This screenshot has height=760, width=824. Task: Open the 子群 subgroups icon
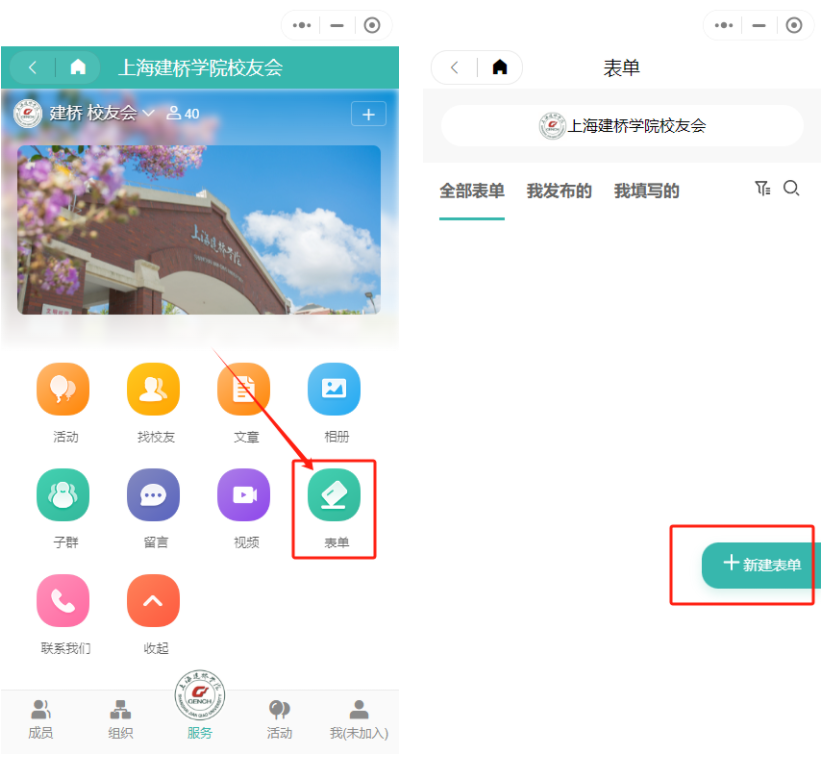[62, 494]
